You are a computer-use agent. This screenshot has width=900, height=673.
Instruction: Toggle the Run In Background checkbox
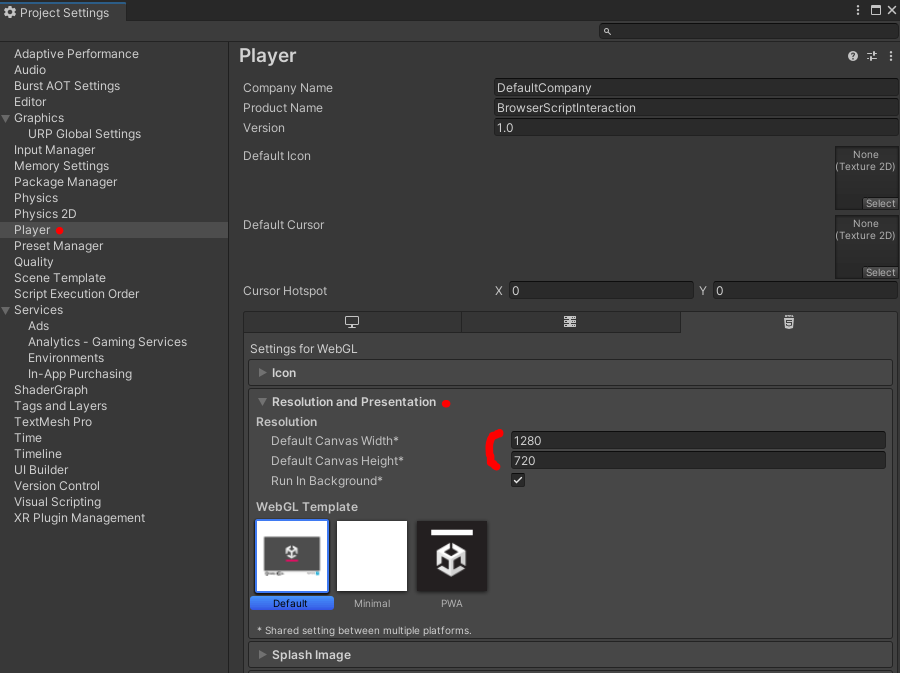pyautogui.click(x=518, y=480)
